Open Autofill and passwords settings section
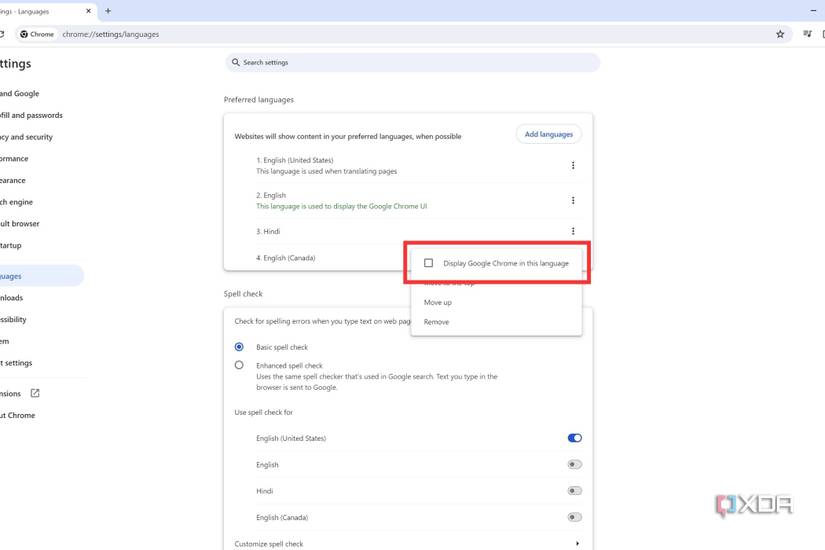 [x=31, y=115]
